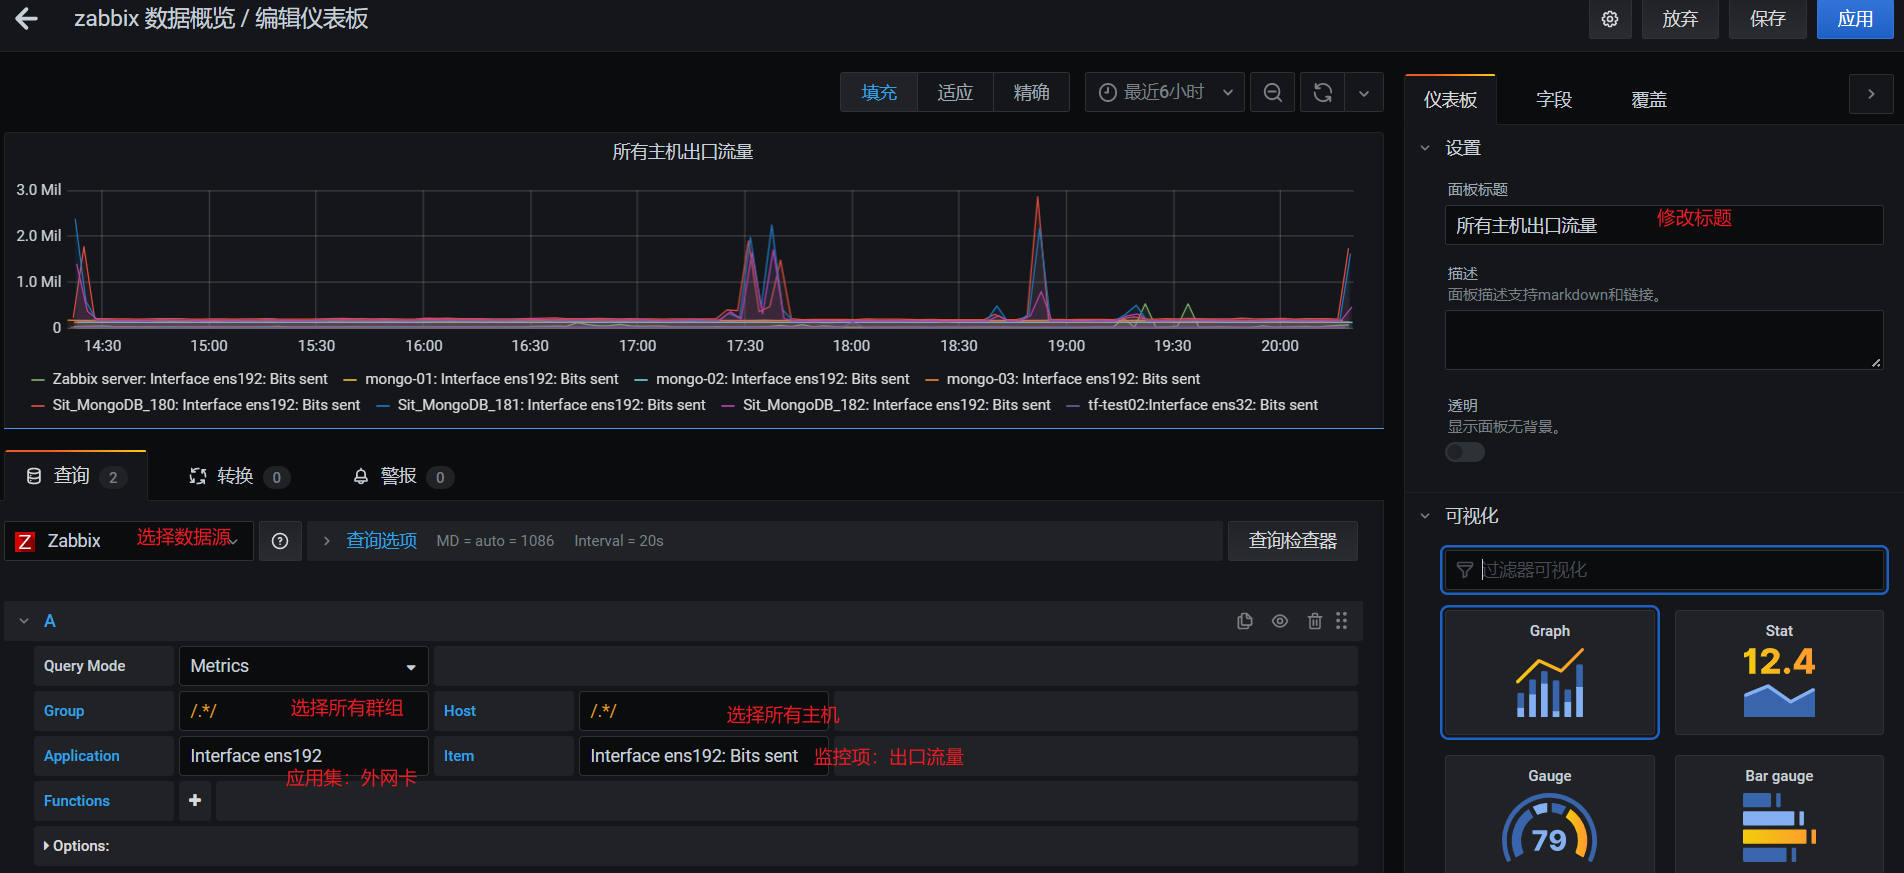1904x873 pixels.
Task: Switch to the 仪表板 tab
Action: click(x=1450, y=99)
